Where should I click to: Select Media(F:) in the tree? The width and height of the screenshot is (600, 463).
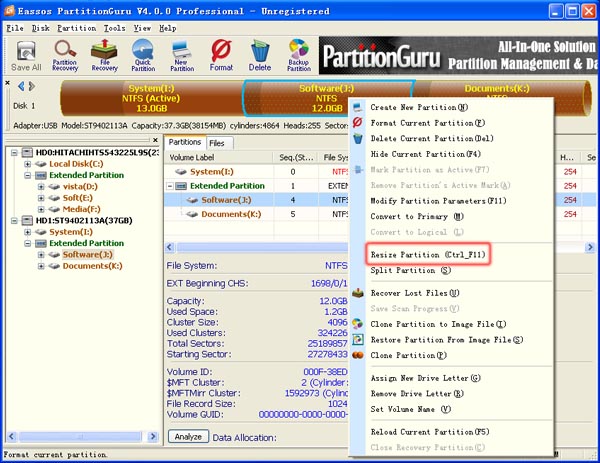tap(81, 209)
